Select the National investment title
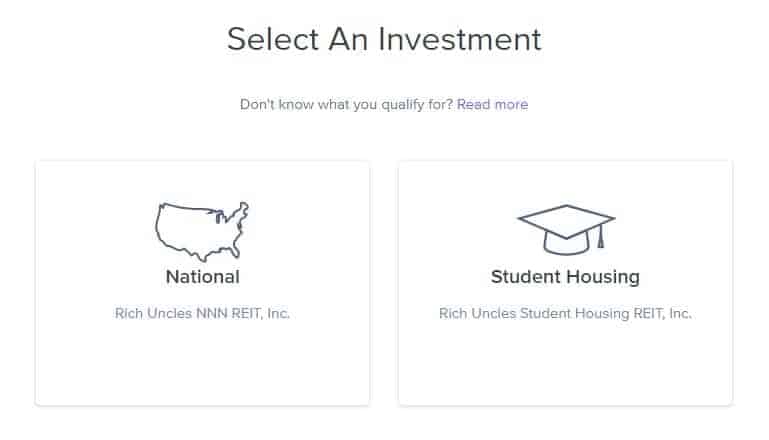Viewport: 769px width, 440px height. pos(202,277)
